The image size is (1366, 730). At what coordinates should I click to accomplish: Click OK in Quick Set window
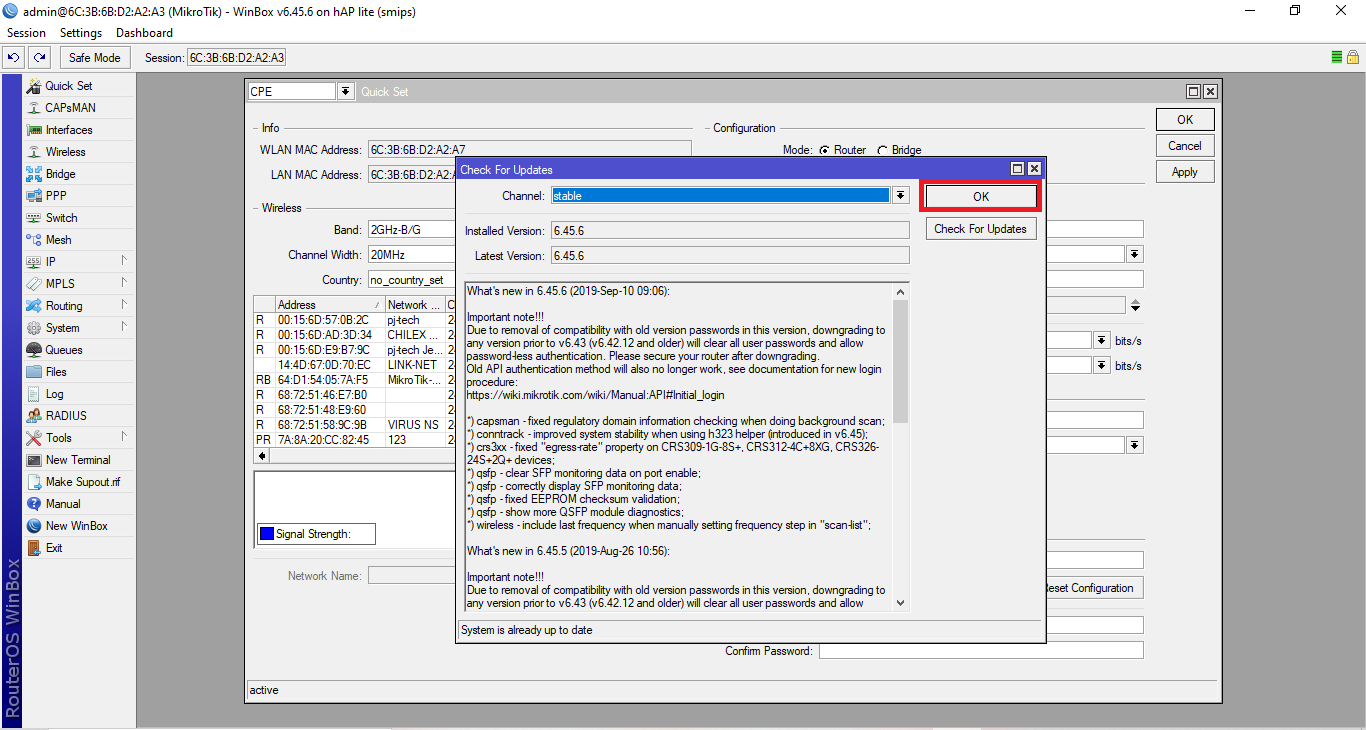1185,120
